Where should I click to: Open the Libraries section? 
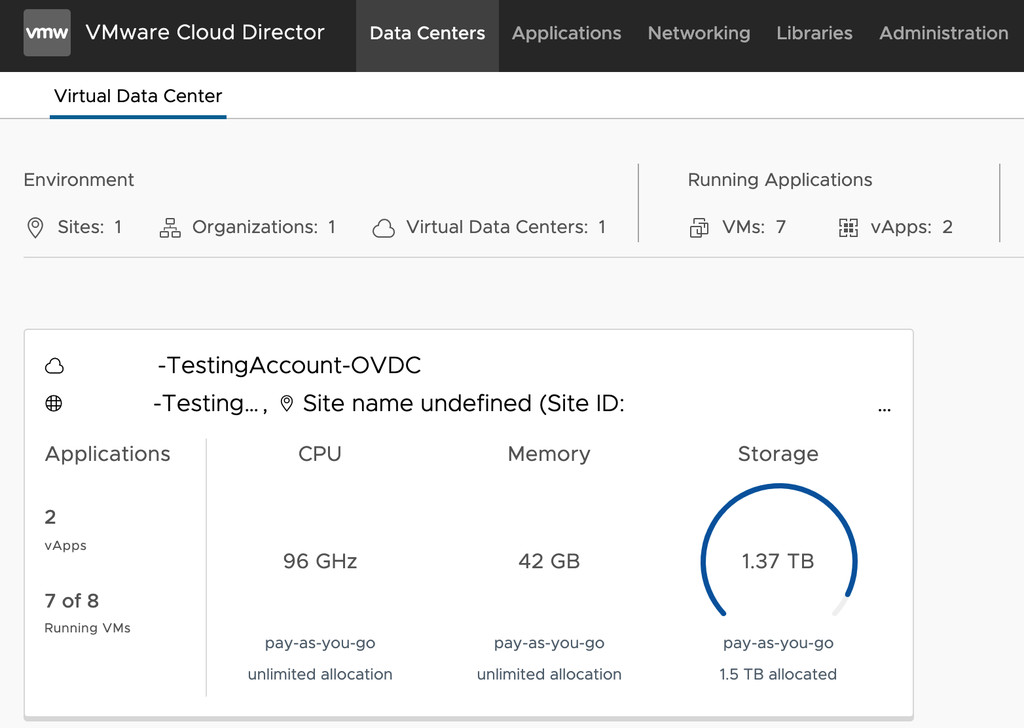[x=814, y=33]
